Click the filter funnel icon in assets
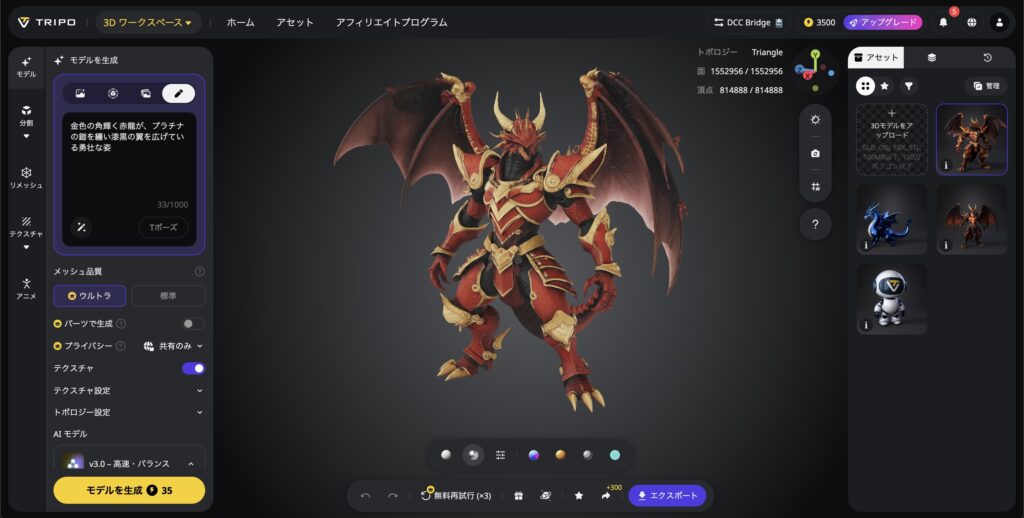This screenshot has width=1024, height=518. pos(908,86)
